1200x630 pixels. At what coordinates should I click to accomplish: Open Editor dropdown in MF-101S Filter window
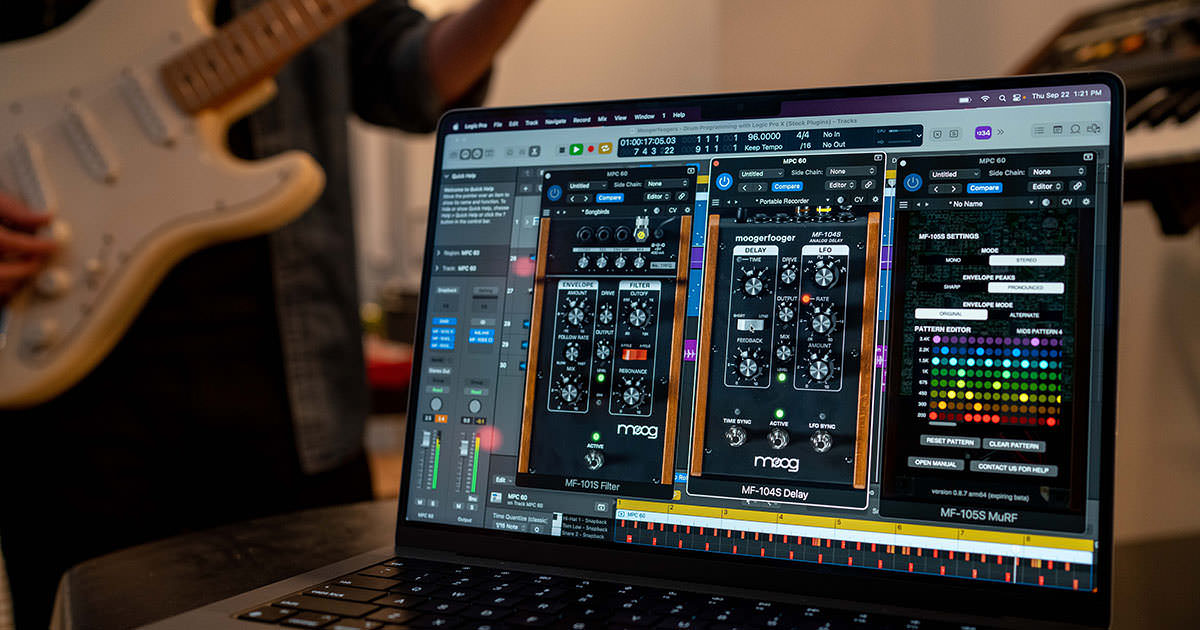(657, 197)
